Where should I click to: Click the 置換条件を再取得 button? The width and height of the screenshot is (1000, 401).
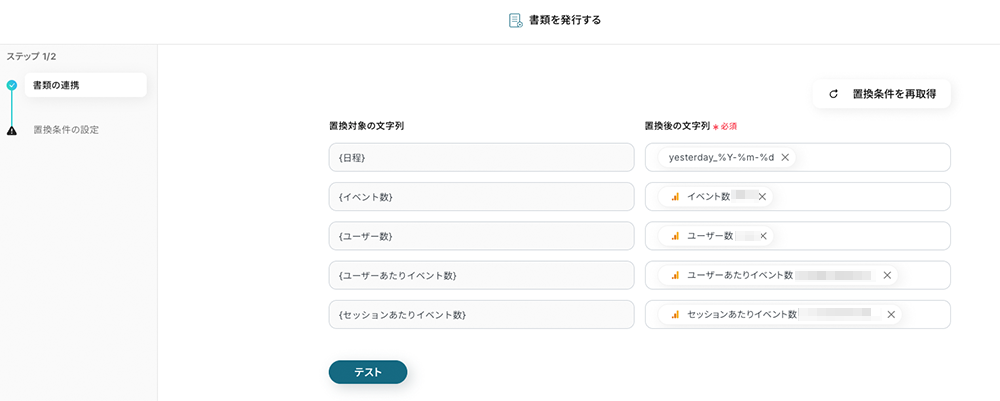pyautogui.click(x=881, y=94)
